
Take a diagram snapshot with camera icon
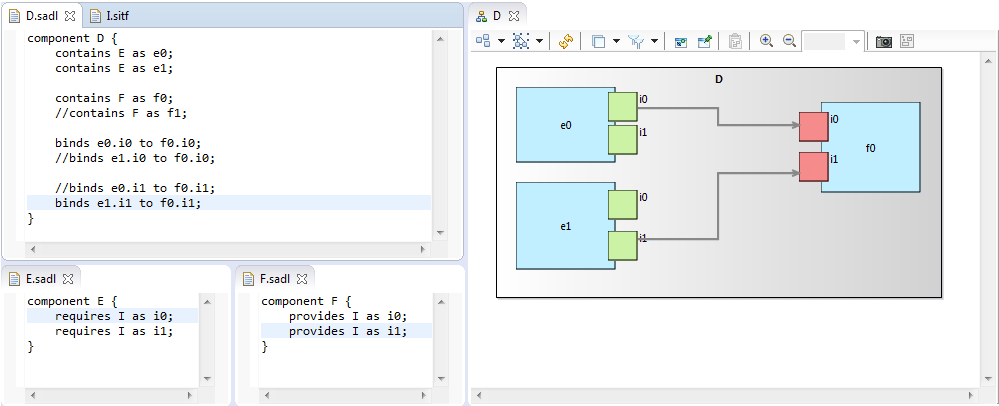point(884,41)
